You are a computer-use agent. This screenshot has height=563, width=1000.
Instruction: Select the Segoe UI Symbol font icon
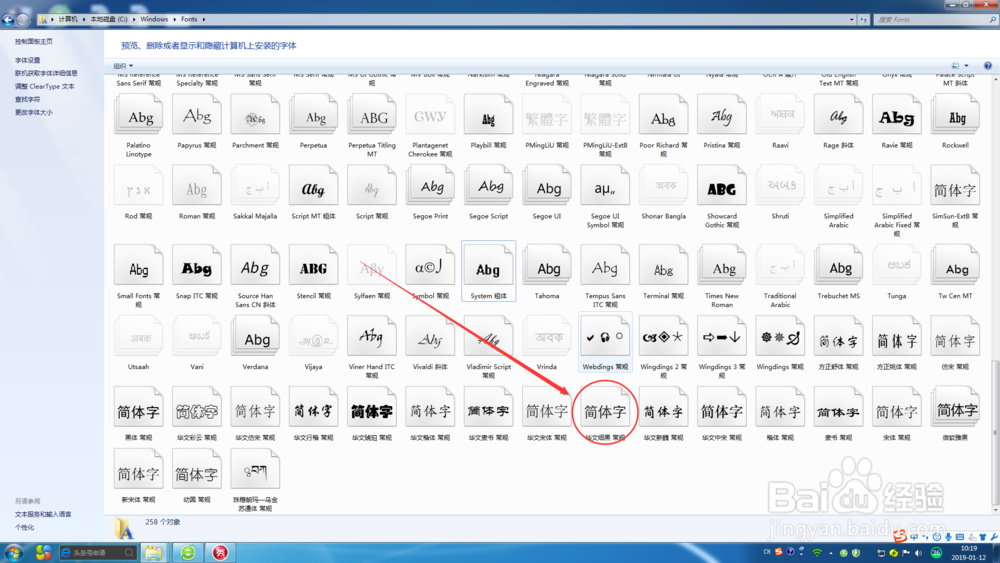click(605, 186)
